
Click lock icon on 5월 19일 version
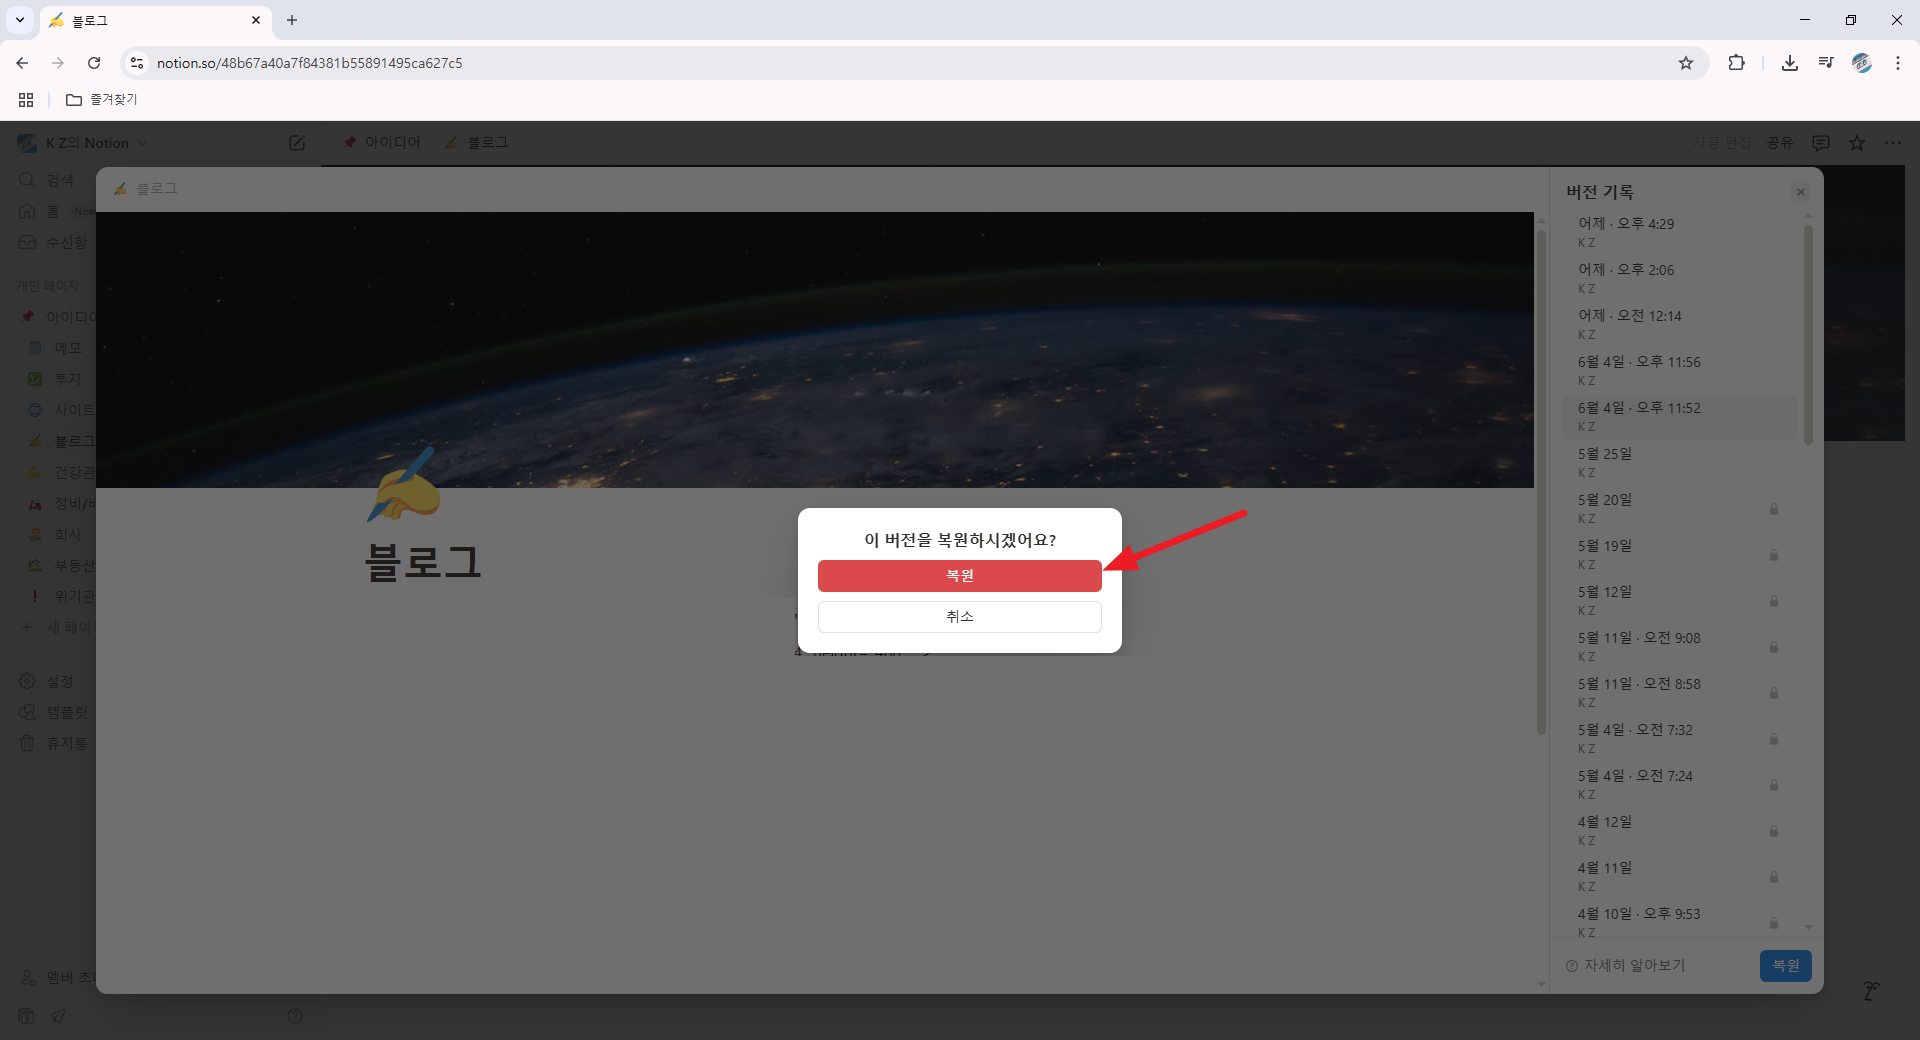[1773, 555]
